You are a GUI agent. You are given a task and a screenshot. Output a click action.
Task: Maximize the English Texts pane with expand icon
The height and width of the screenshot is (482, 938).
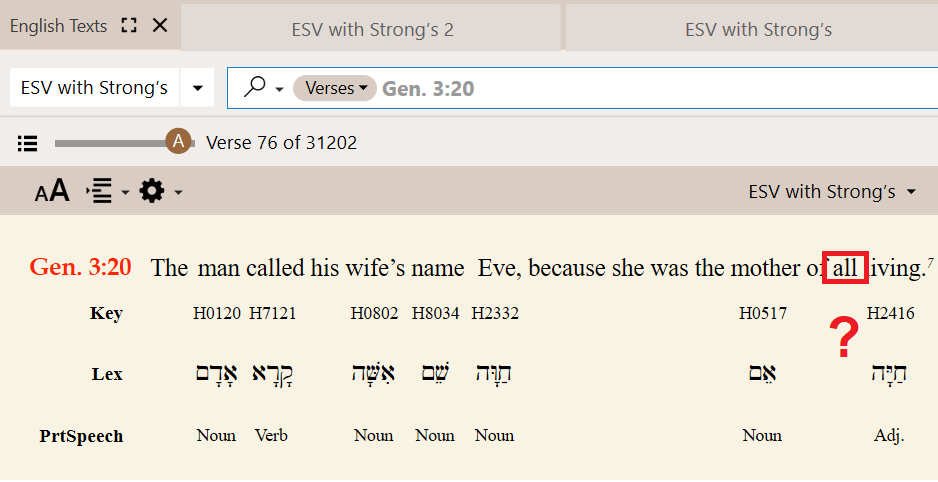129,25
